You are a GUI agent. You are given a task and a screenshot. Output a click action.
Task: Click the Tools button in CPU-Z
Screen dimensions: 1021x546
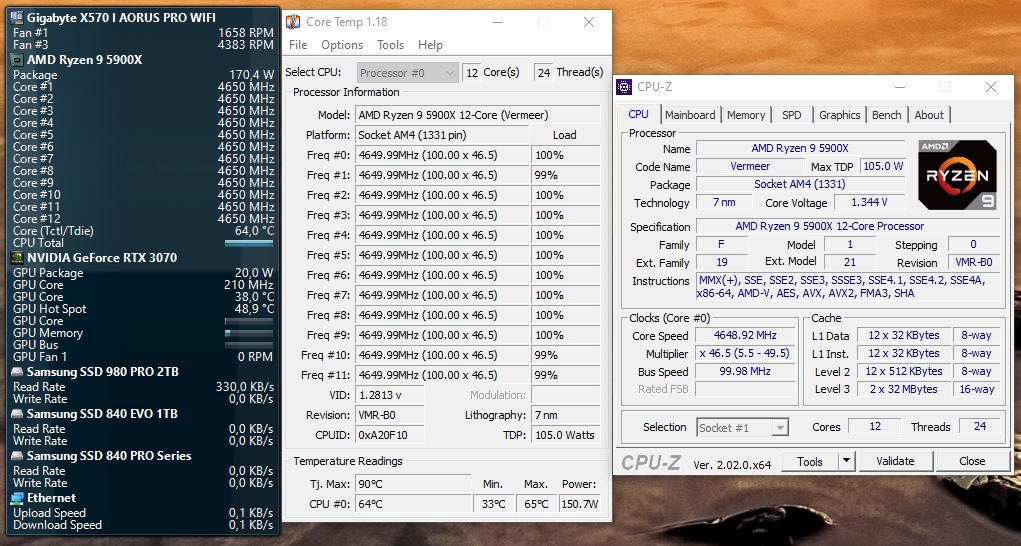[x=809, y=461]
